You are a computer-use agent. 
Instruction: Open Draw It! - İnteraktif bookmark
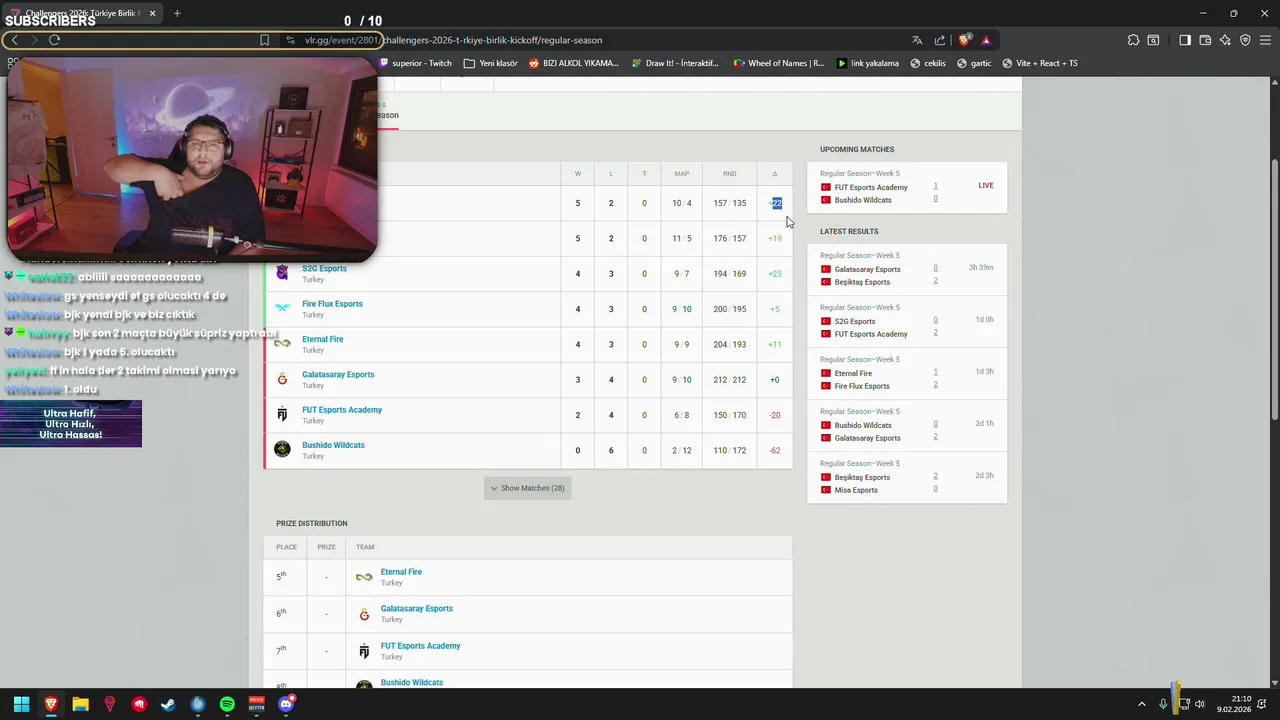click(675, 63)
